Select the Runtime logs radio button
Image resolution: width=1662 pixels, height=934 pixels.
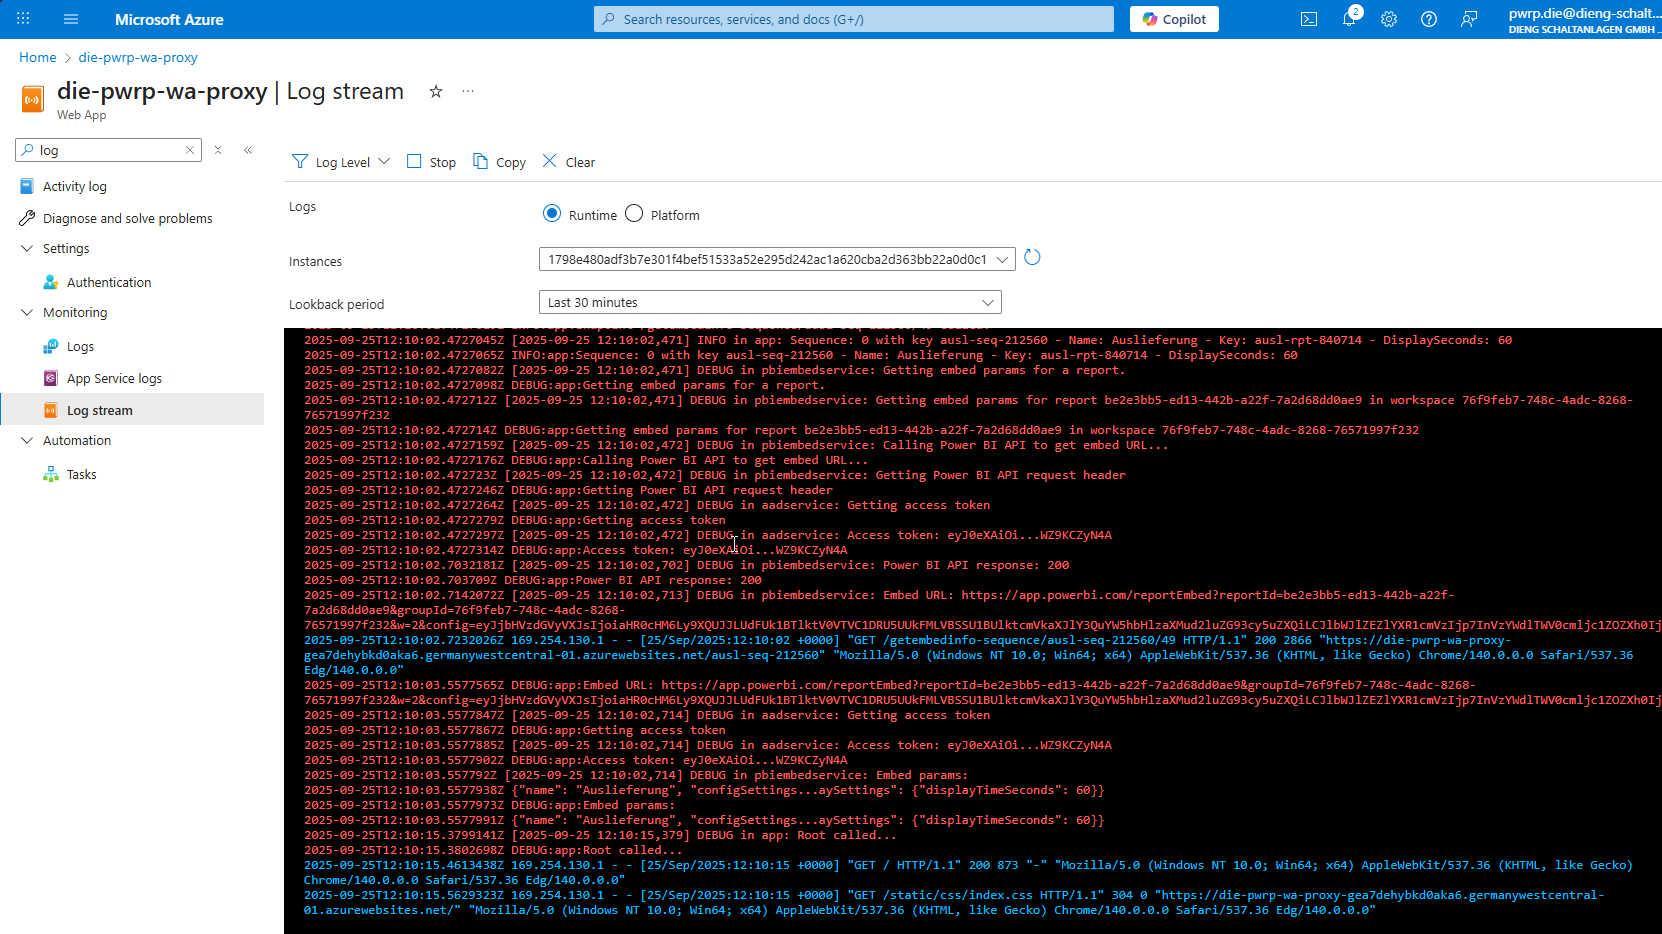pos(552,213)
